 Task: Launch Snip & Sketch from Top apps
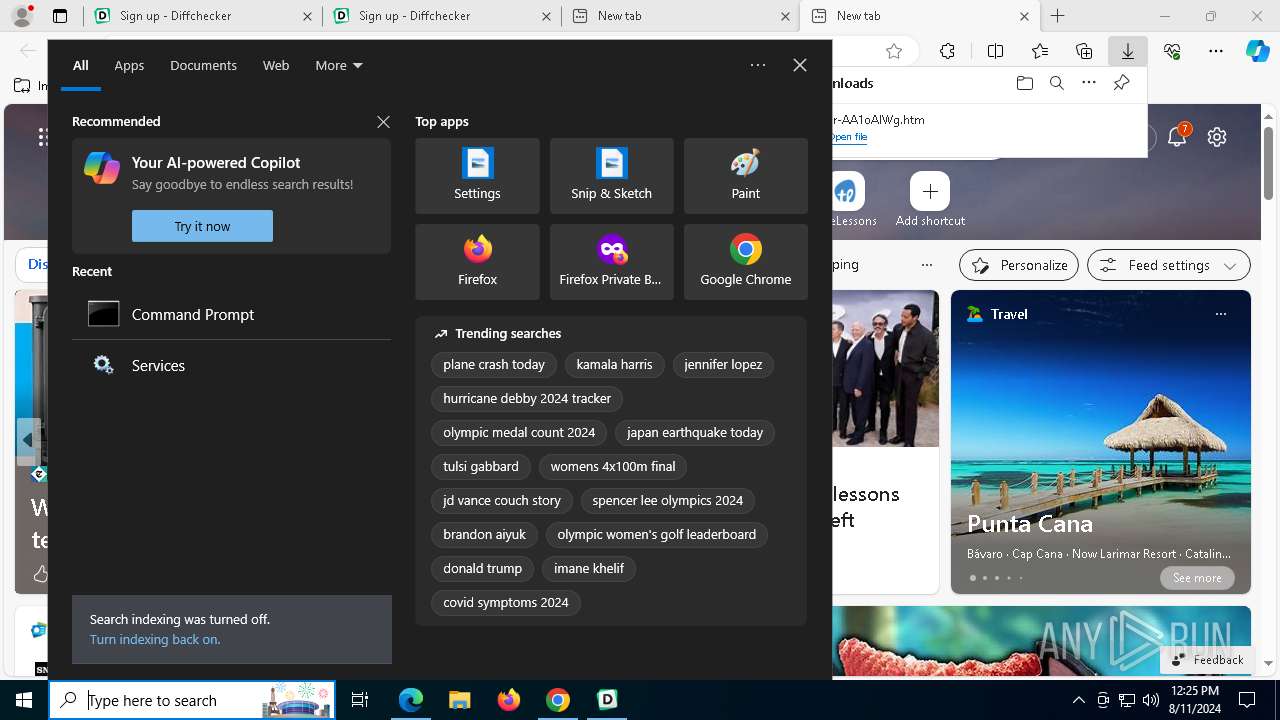[x=611, y=176]
